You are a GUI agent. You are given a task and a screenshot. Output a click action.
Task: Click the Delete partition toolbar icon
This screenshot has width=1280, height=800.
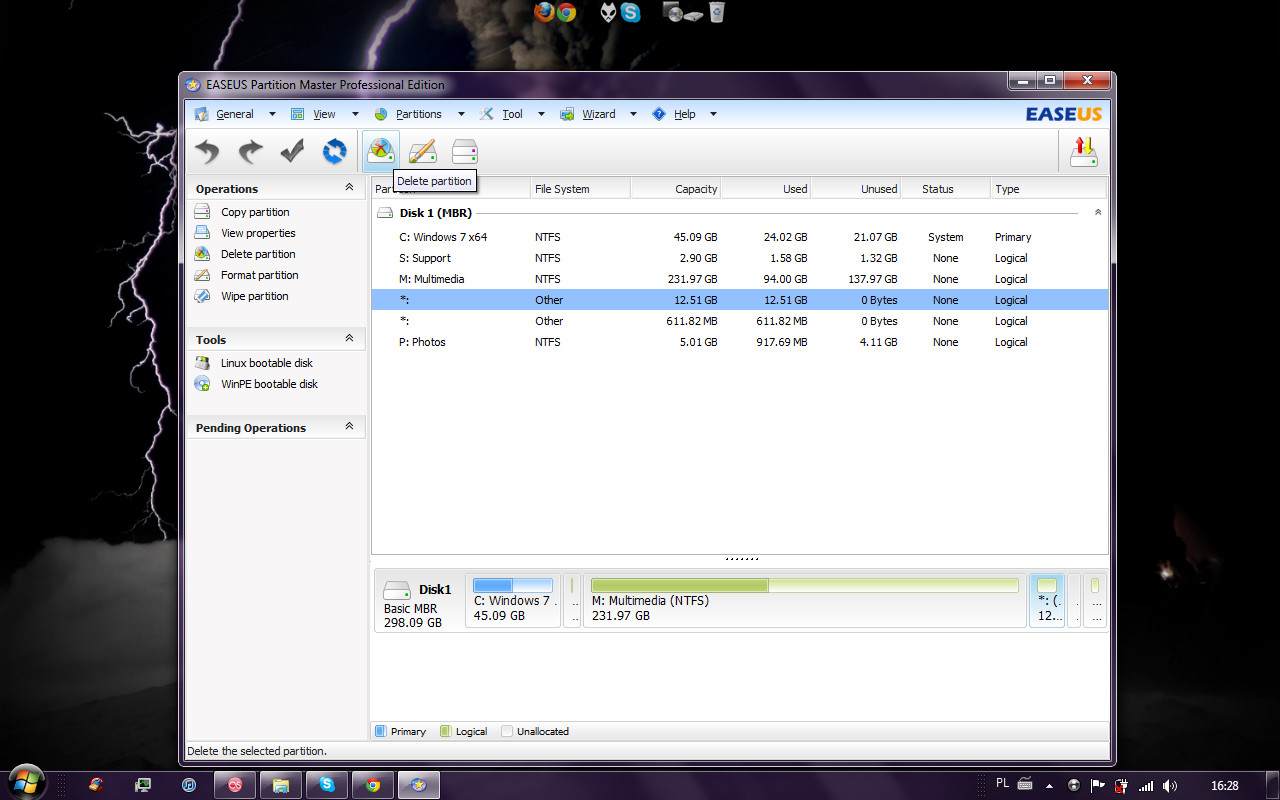coord(381,152)
